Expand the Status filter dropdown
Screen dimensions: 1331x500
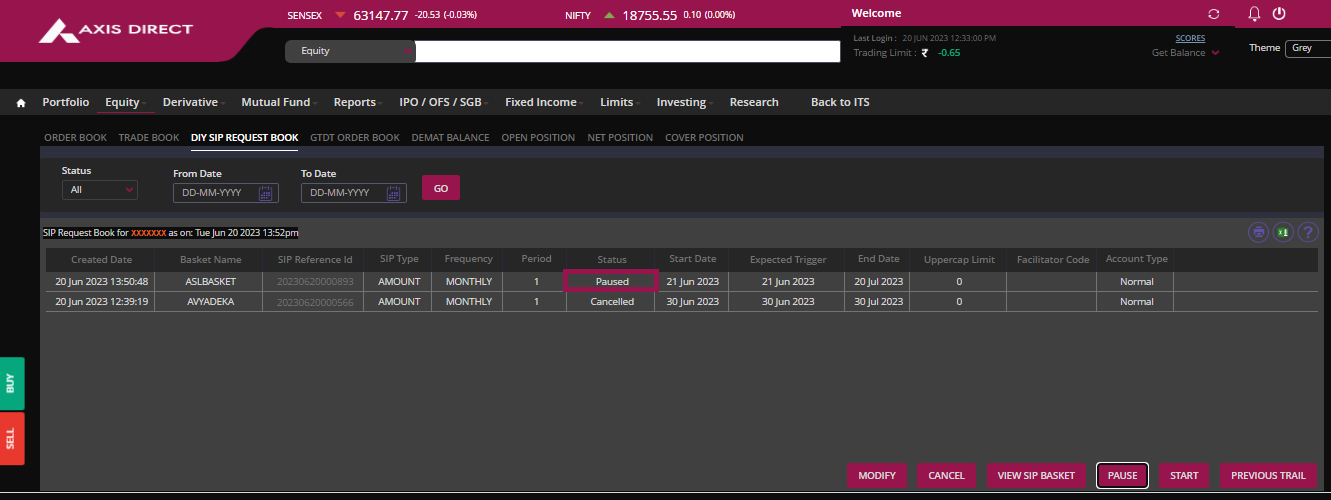coord(100,190)
